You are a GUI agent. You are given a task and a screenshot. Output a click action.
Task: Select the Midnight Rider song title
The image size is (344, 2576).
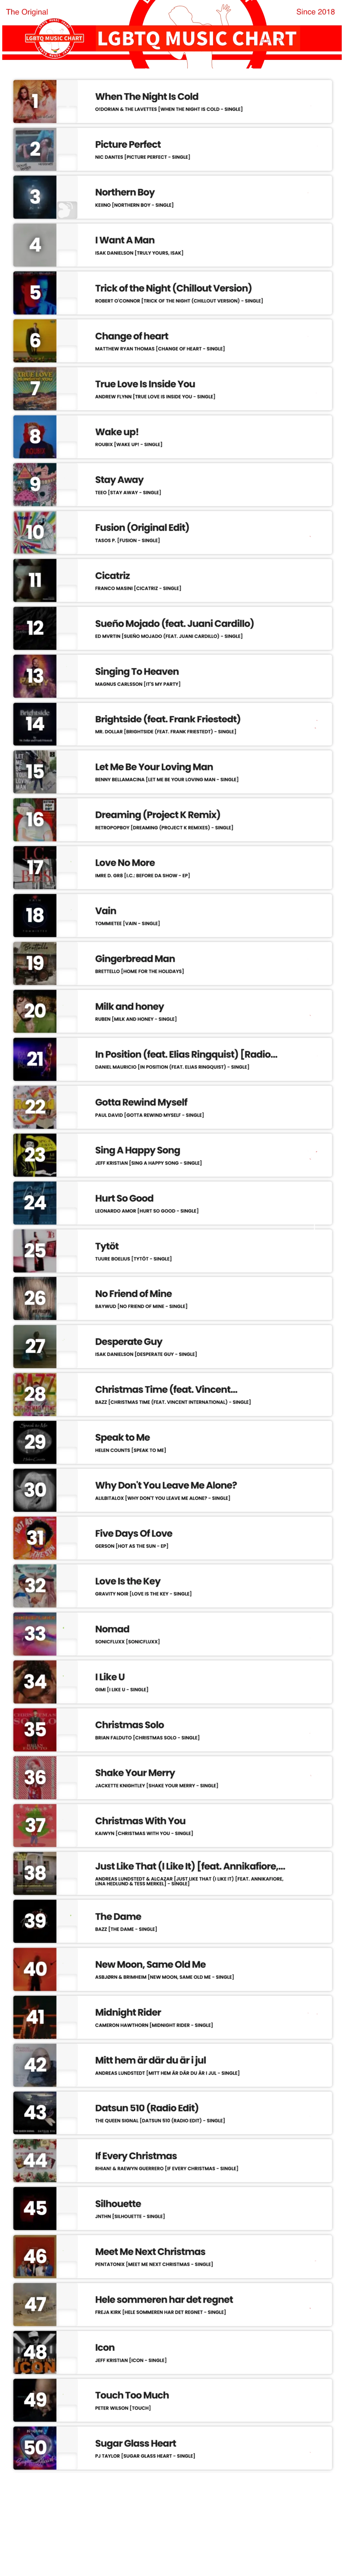click(128, 2012)
